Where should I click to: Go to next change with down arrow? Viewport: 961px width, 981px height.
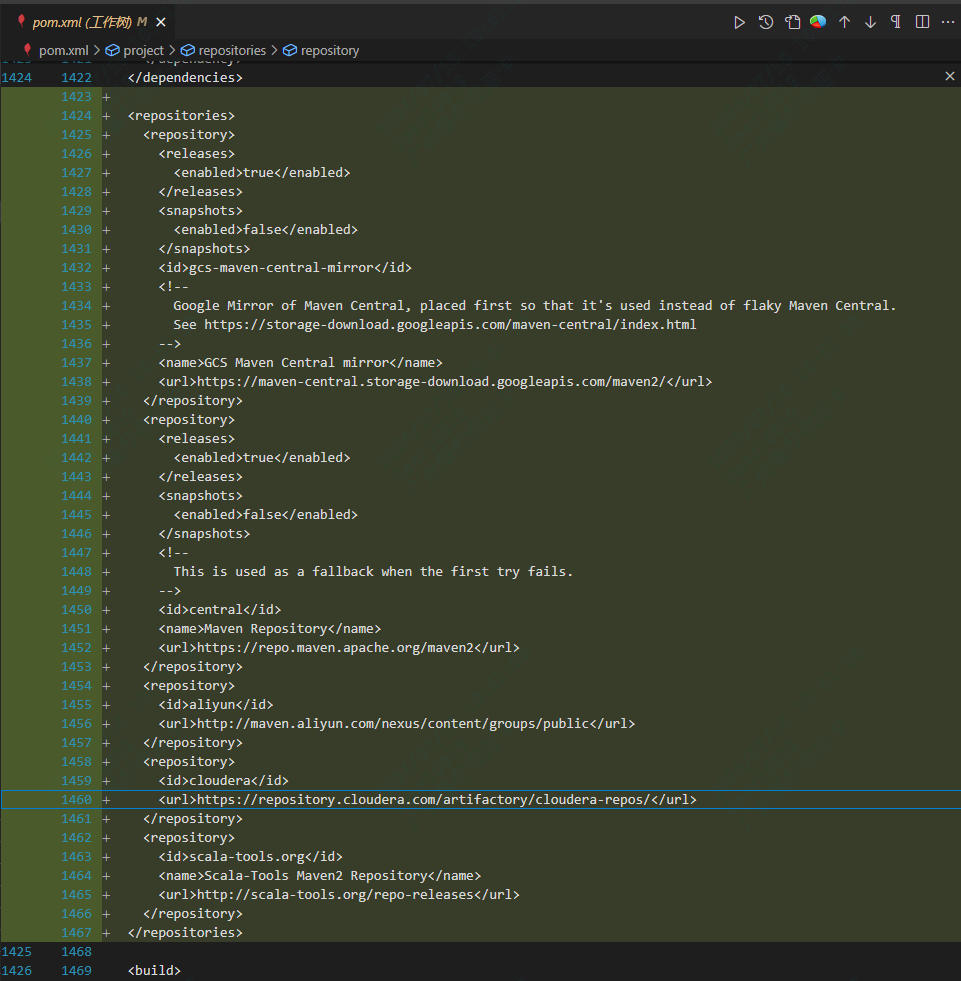coord(870,23)
